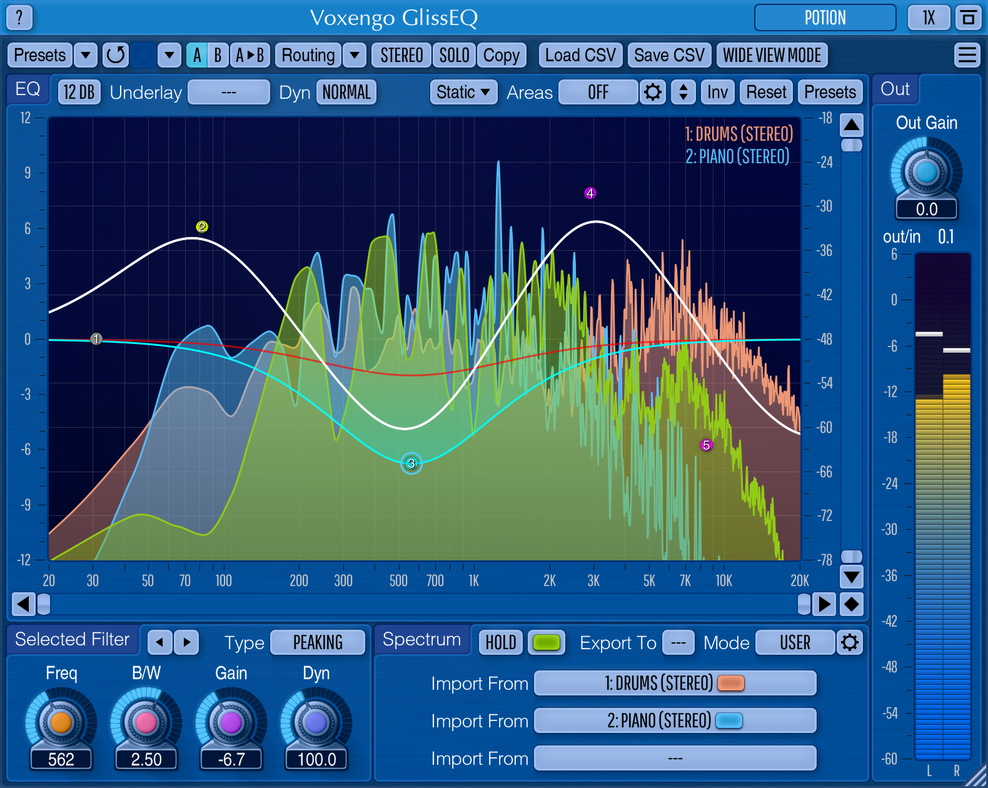Click the preset reset circular arrow icon
Screen dimensions: 988x788
[x=116, y=55]
